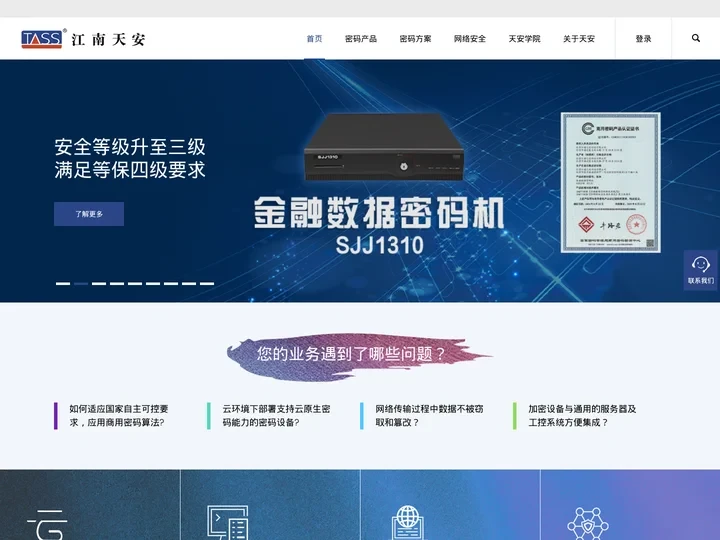Click the globe-over-laptop icon in the bottom tiles
This screenshot has width=720, height=540.
407,523
